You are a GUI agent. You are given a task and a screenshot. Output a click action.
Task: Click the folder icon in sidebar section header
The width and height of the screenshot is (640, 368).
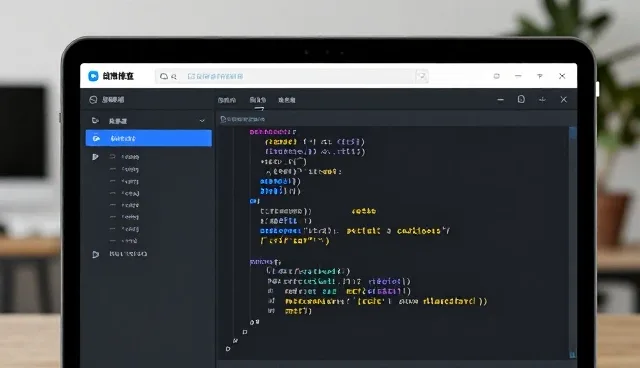click(x=95, y=120)
